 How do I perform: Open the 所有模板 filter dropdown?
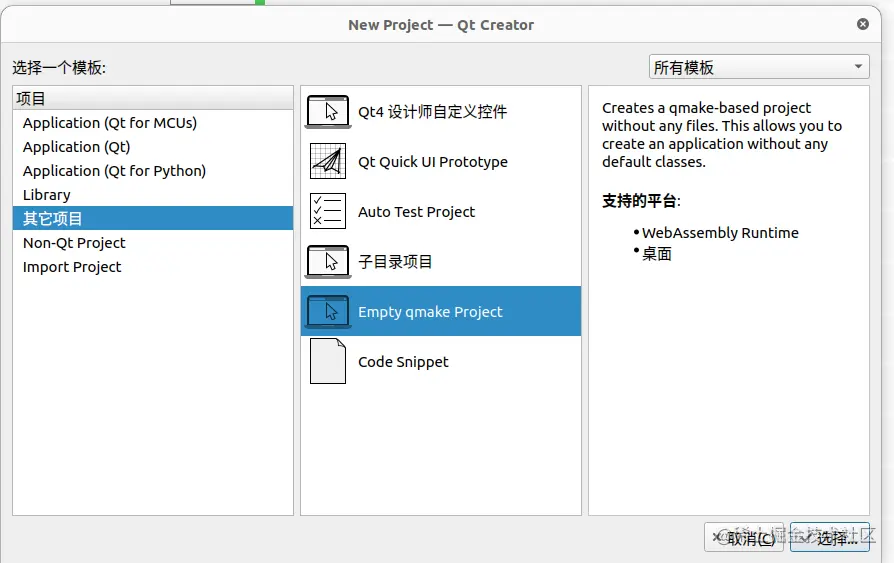click(x=759, y=68)
